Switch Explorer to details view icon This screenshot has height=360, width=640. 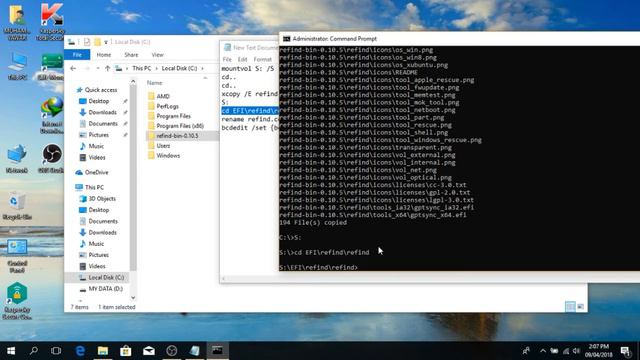tap(570, 307)
